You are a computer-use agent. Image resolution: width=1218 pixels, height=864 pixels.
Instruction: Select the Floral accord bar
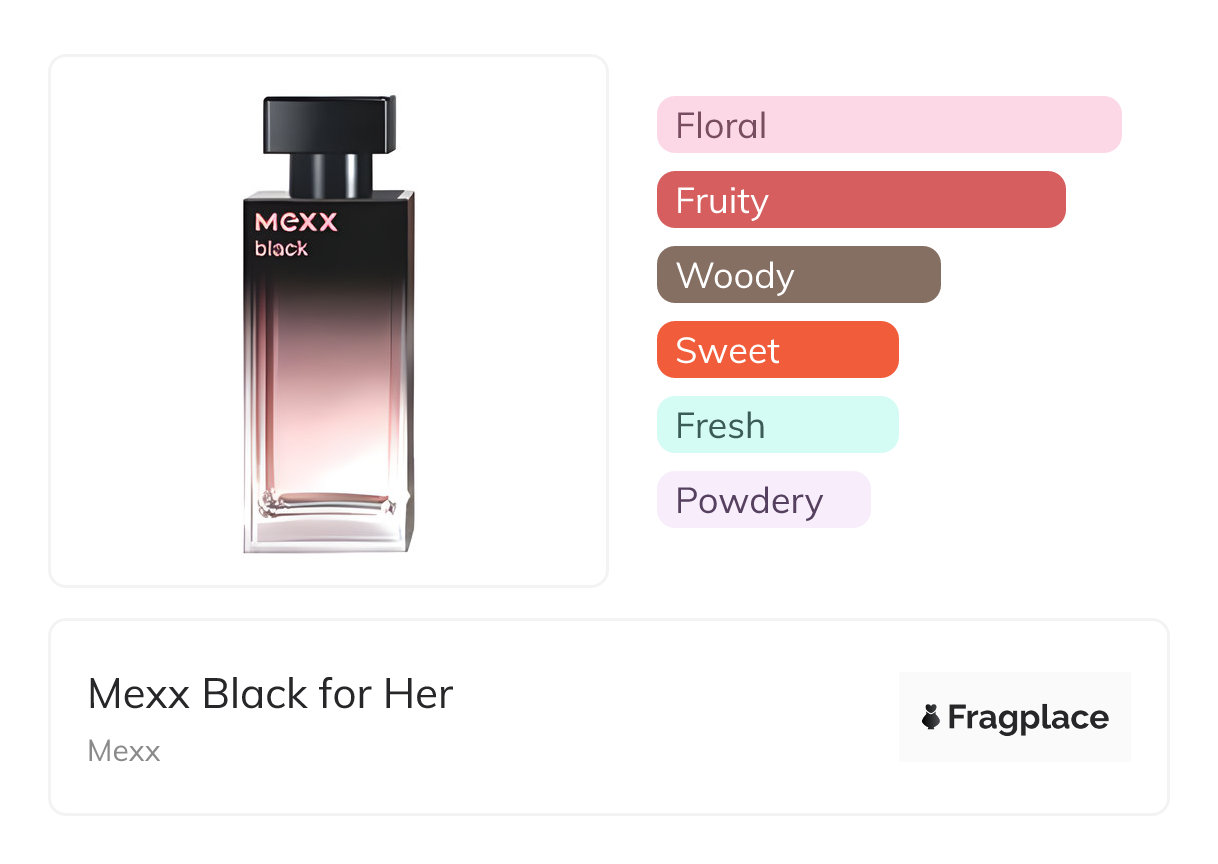pyautogui.click(x=888, y=125)
